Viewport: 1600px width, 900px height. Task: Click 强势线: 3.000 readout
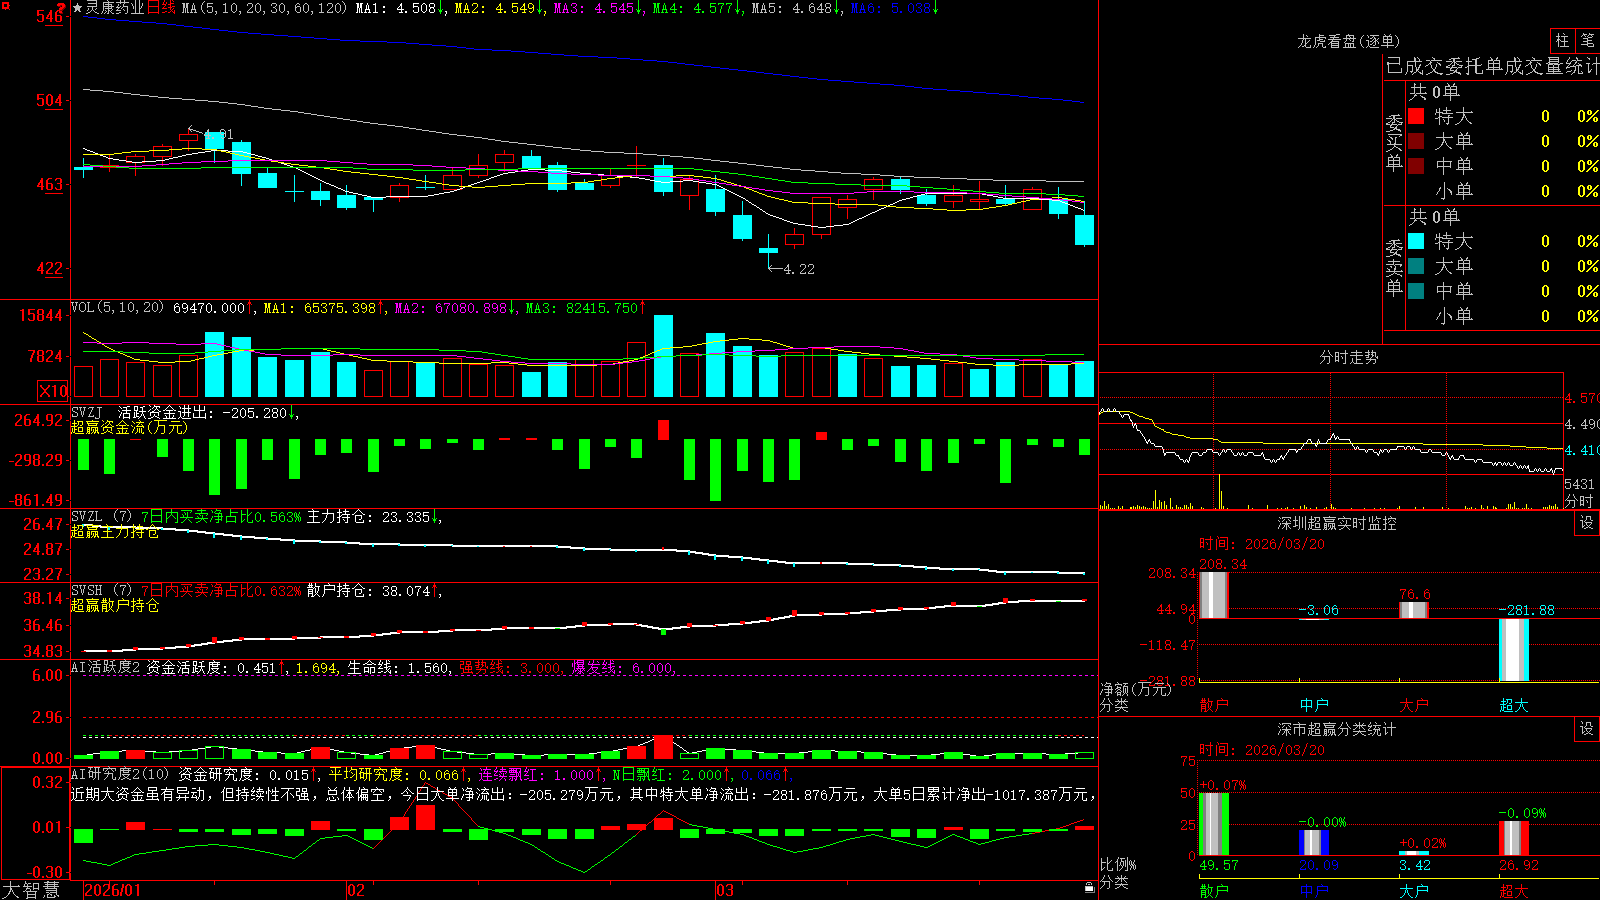pyautogui.click(x=511, y=668)
